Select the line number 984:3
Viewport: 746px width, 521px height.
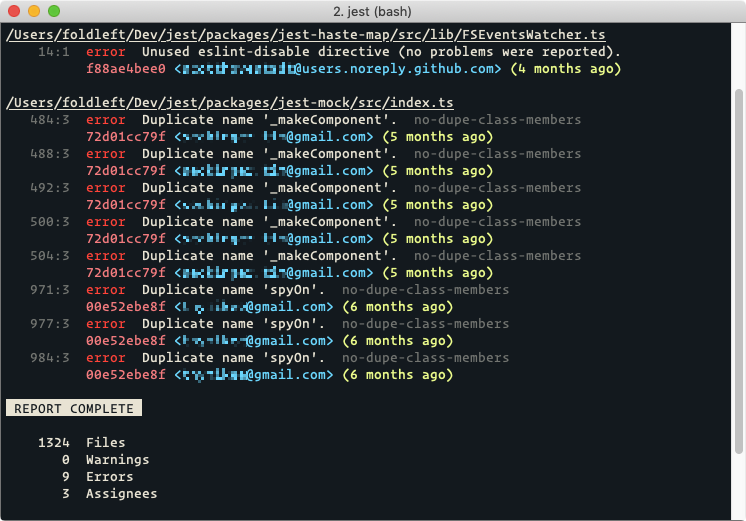(x=50, y=358)
